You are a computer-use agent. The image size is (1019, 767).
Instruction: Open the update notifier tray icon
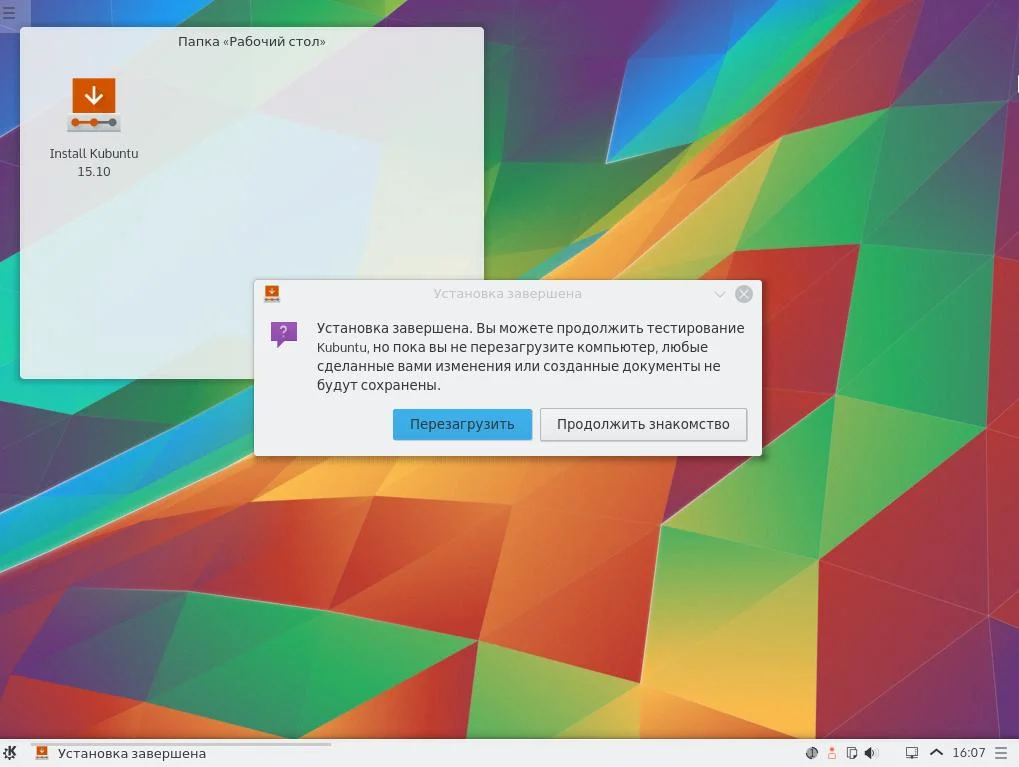pyautogui.click(x=812, y=753)
